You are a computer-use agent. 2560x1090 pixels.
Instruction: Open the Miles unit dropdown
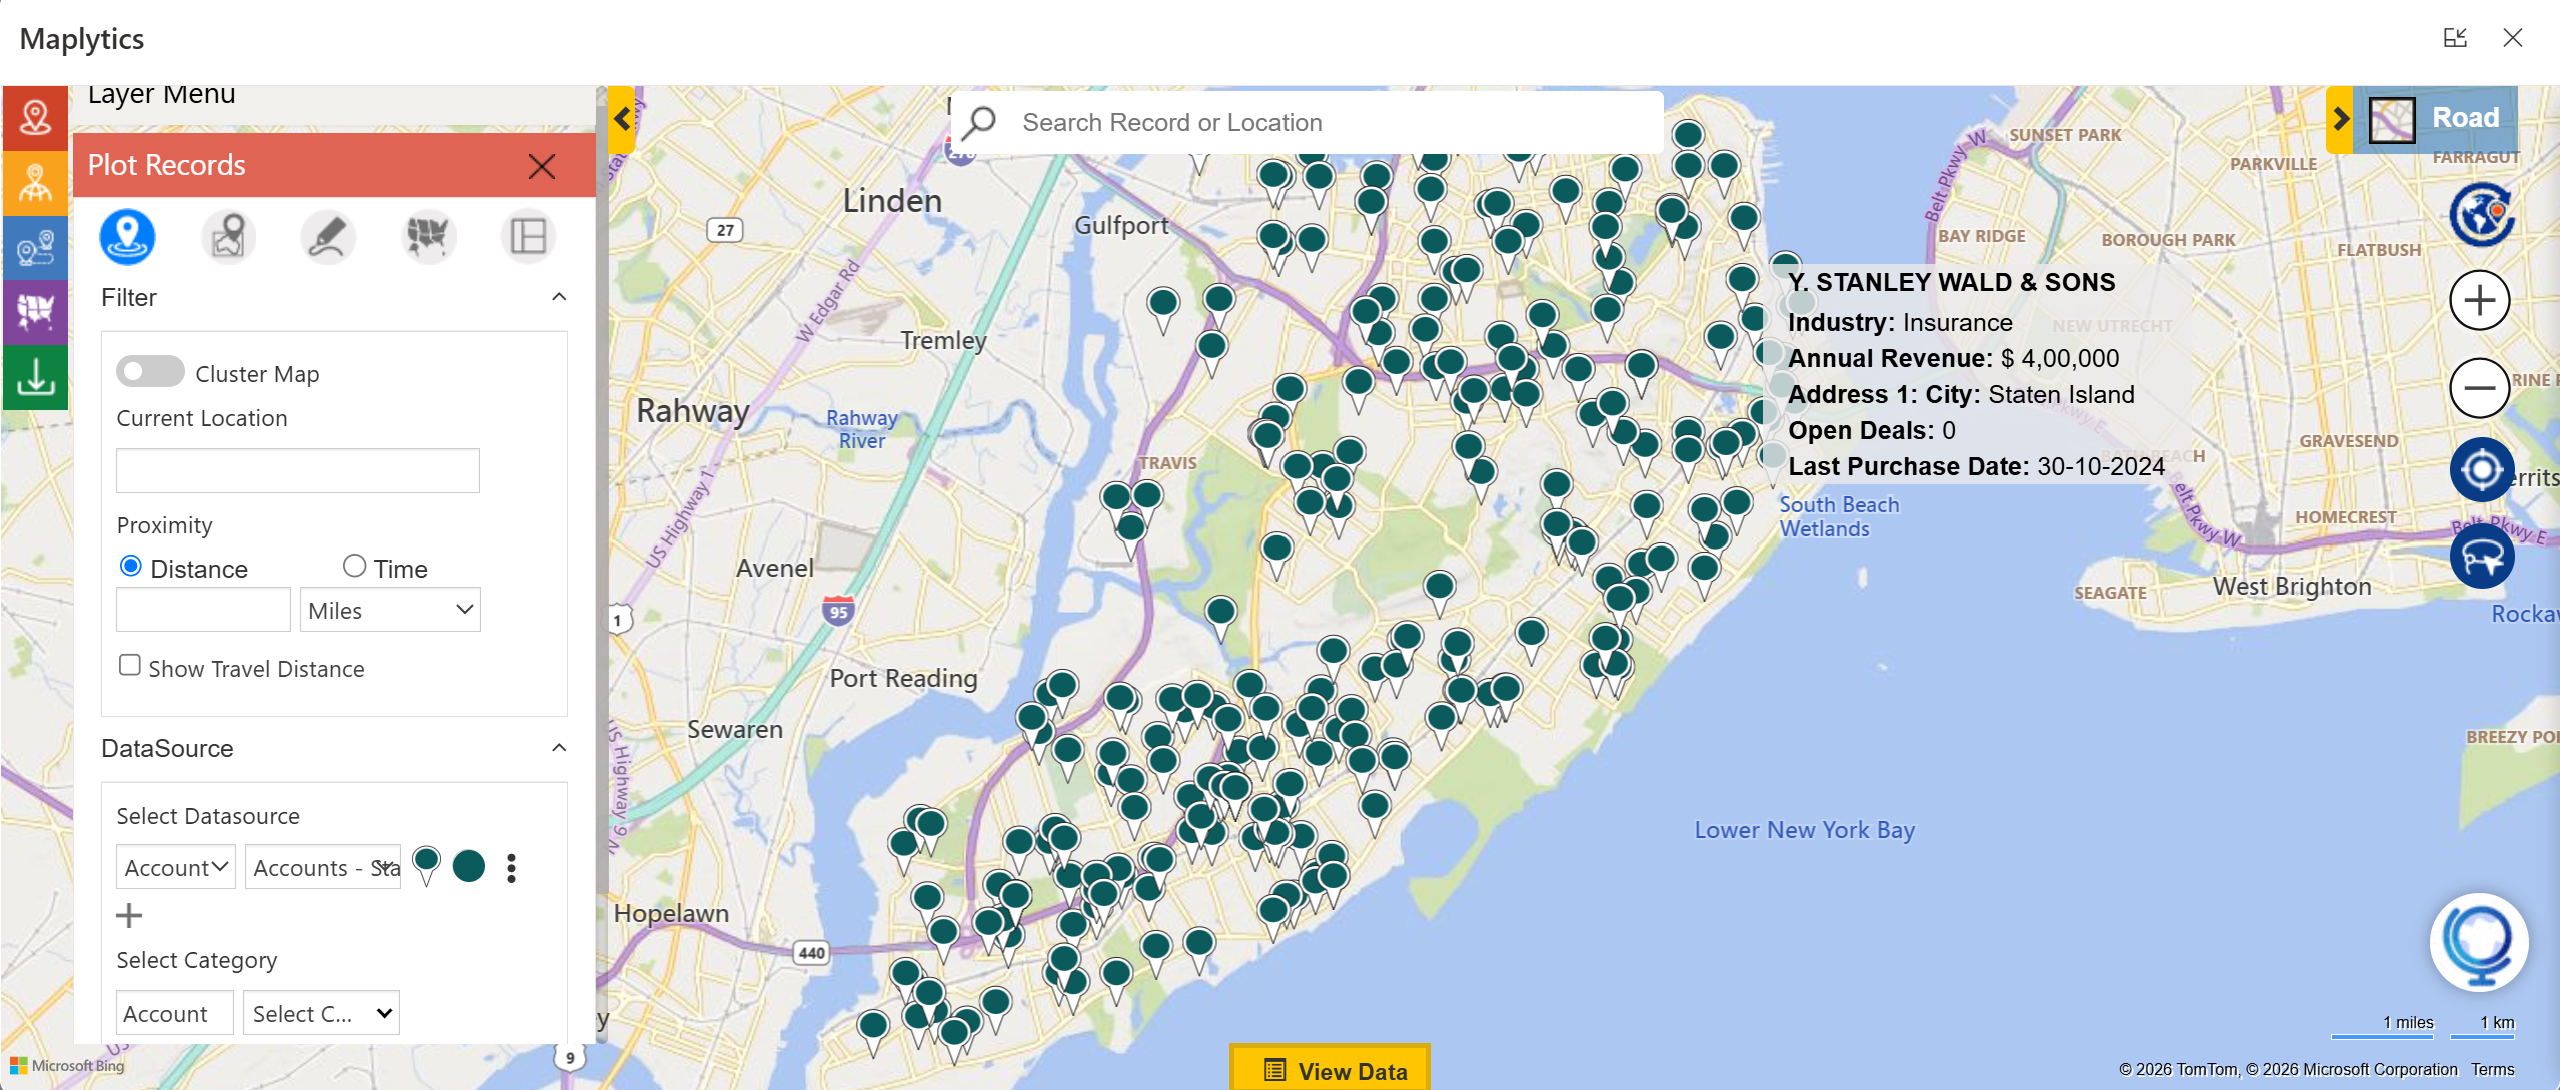tap(390, 610)
